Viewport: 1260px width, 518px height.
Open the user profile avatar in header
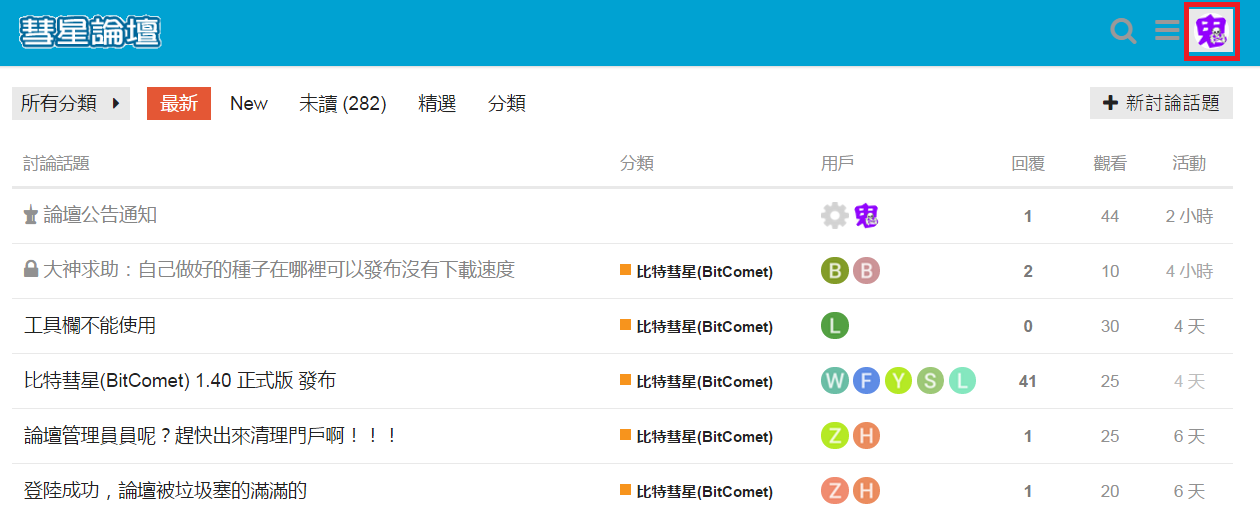coord(1211,32)
